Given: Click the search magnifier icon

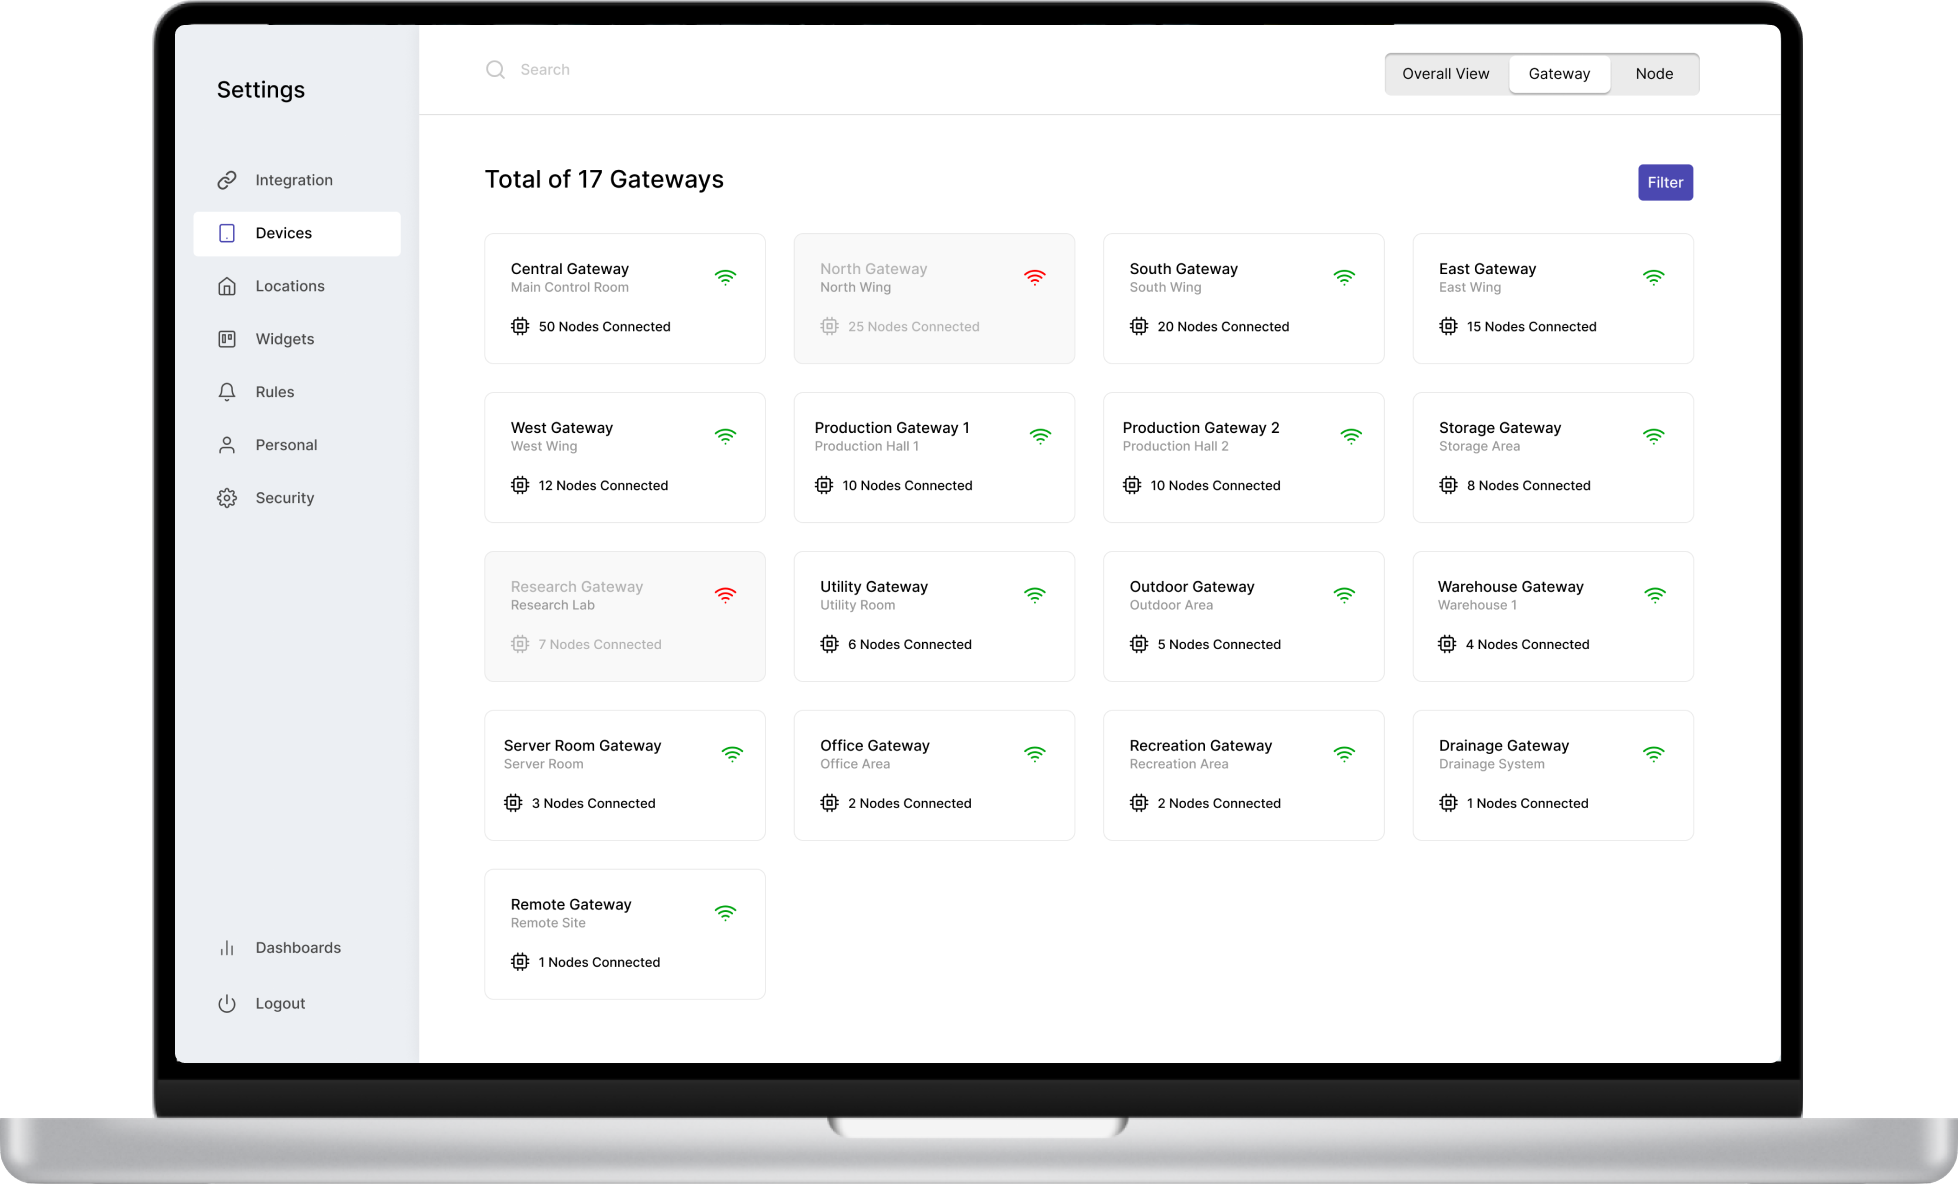Looking at the screenshot, I should [495, 69].
